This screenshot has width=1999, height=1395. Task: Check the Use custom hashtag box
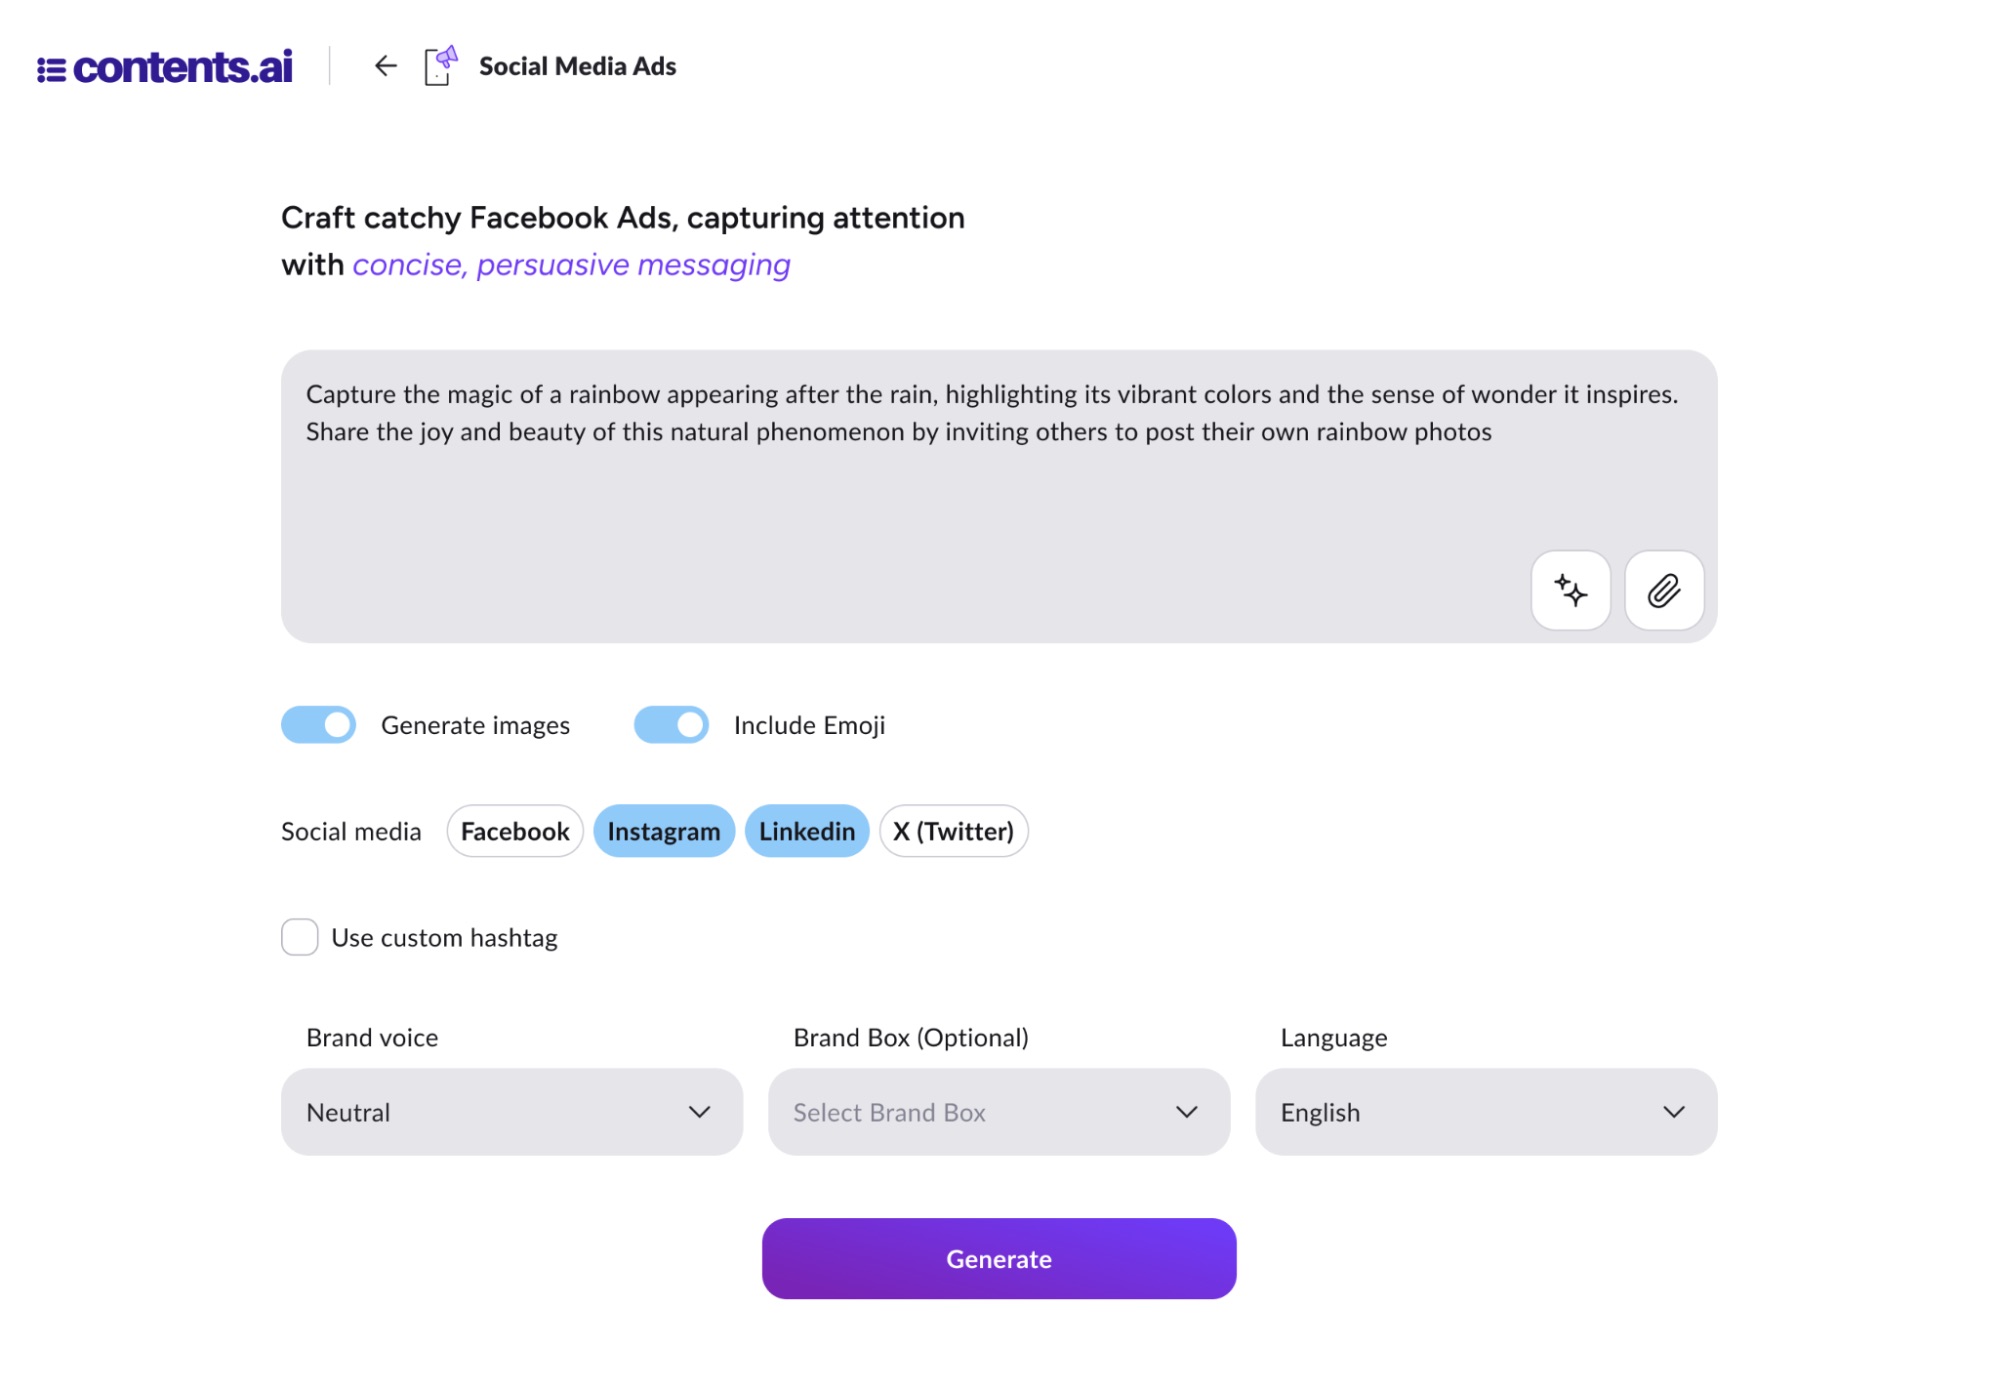coord(300,937)
